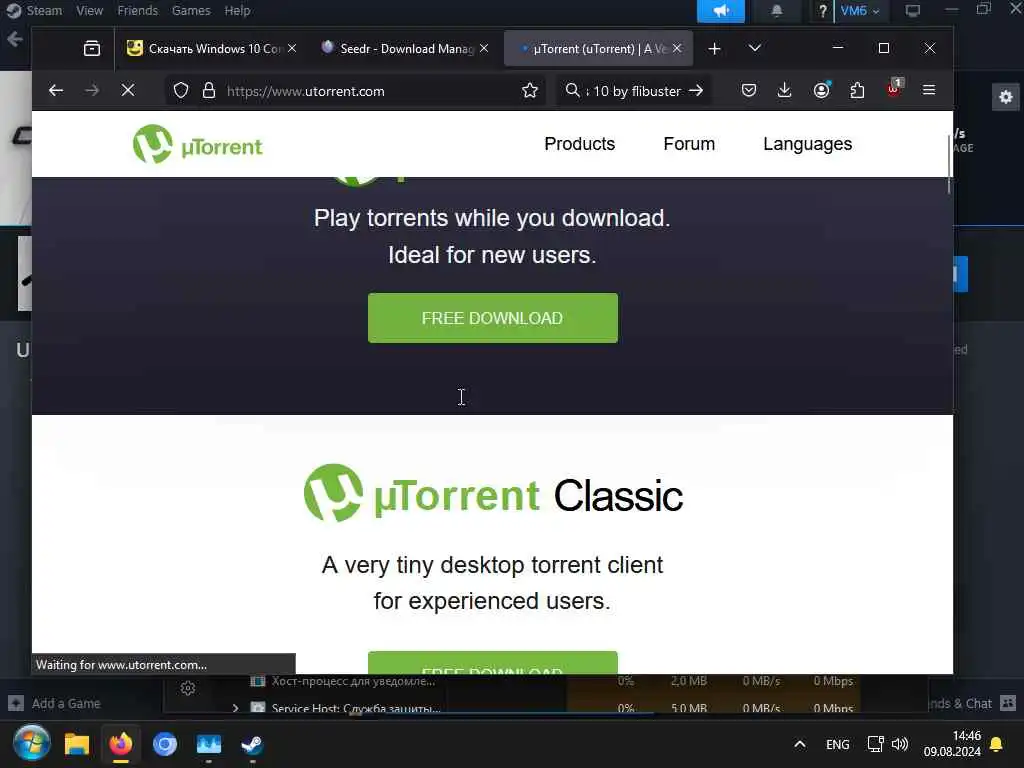Open taskbar clock showing 14:46
The height and width of the screenshot is (768, 1024).
[x=952, y=744]
